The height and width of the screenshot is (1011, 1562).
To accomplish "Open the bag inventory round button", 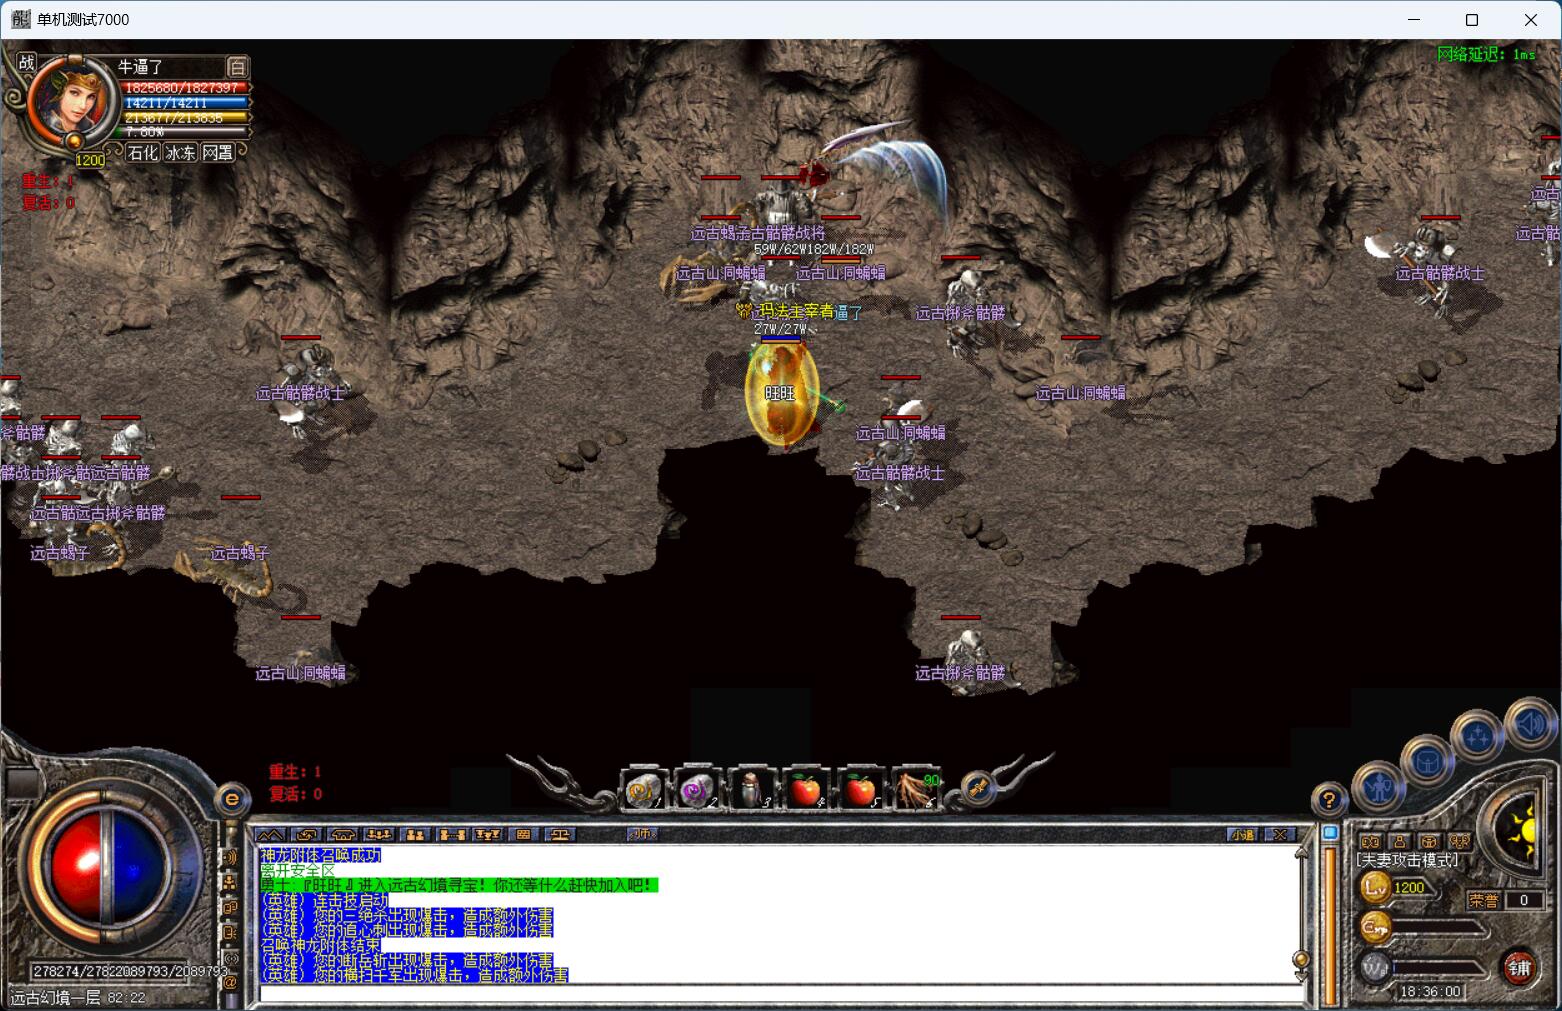I will tap(1427, 762).
